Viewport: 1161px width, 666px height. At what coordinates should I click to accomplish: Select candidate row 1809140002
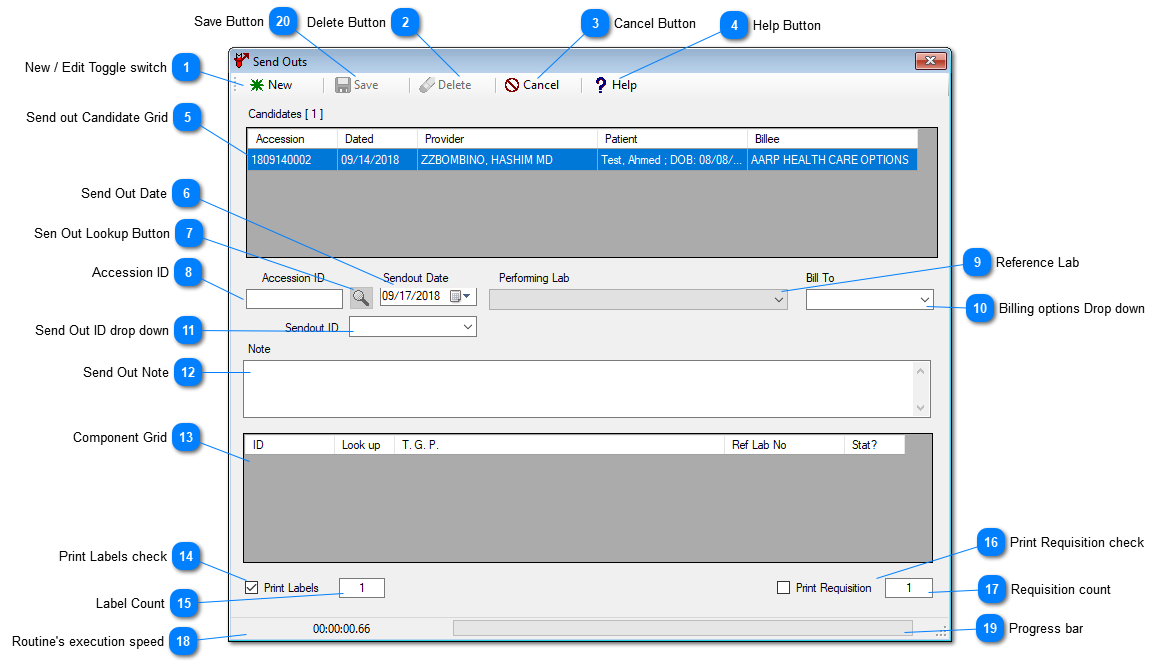[291, 160]
